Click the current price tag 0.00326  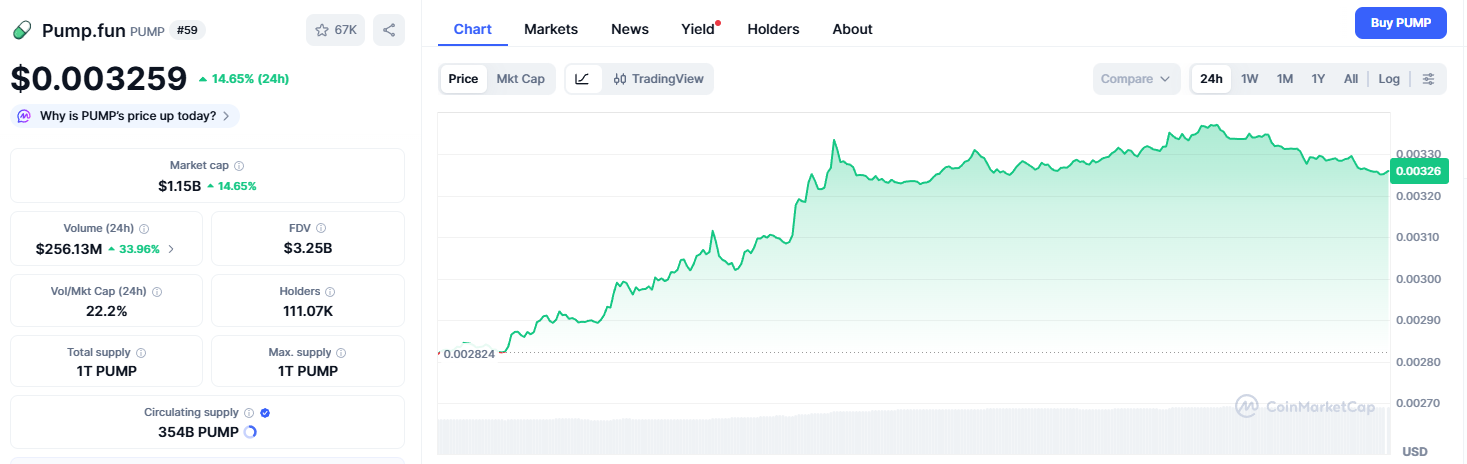[x=1418, y=171]
